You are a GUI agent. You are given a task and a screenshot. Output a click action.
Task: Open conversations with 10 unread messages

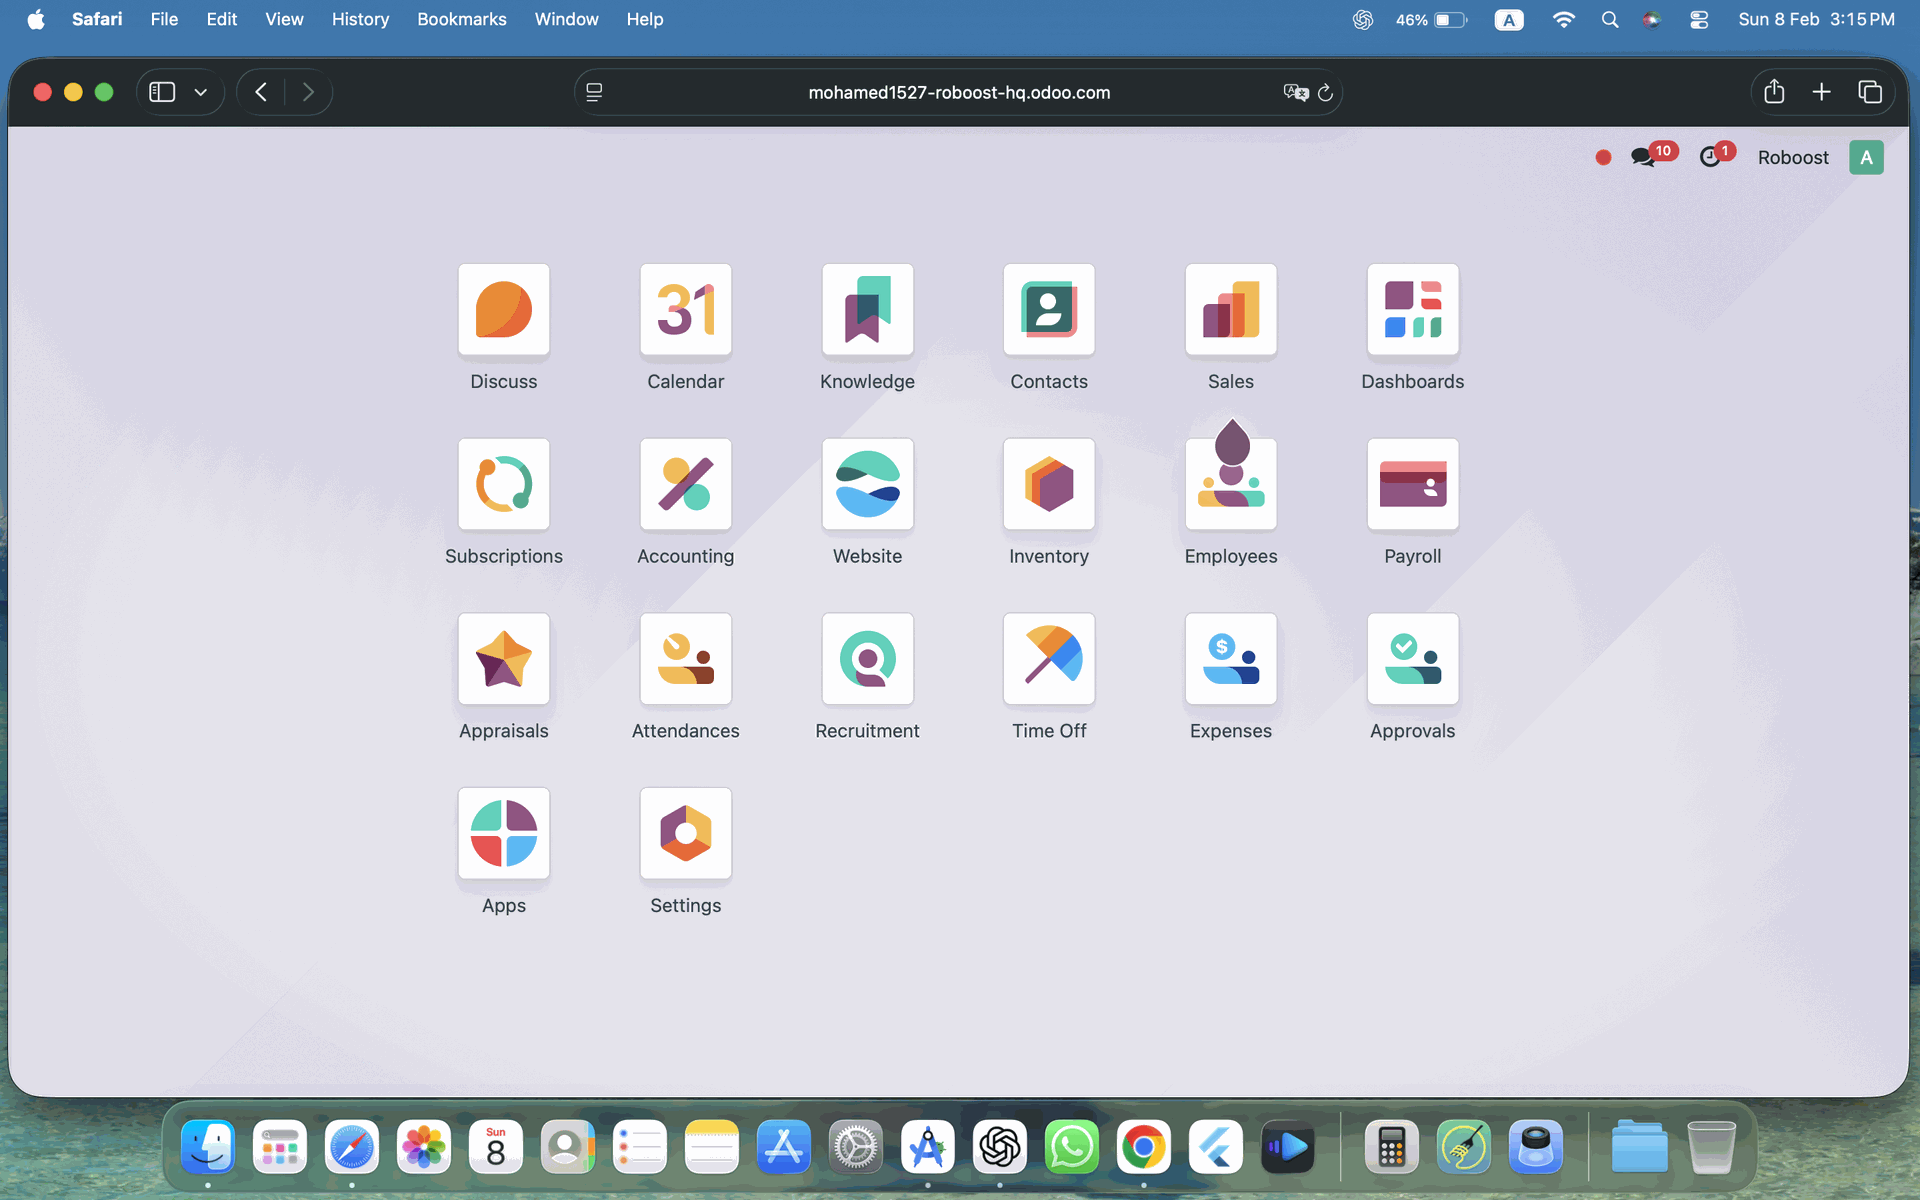(x=1643, y=157)
